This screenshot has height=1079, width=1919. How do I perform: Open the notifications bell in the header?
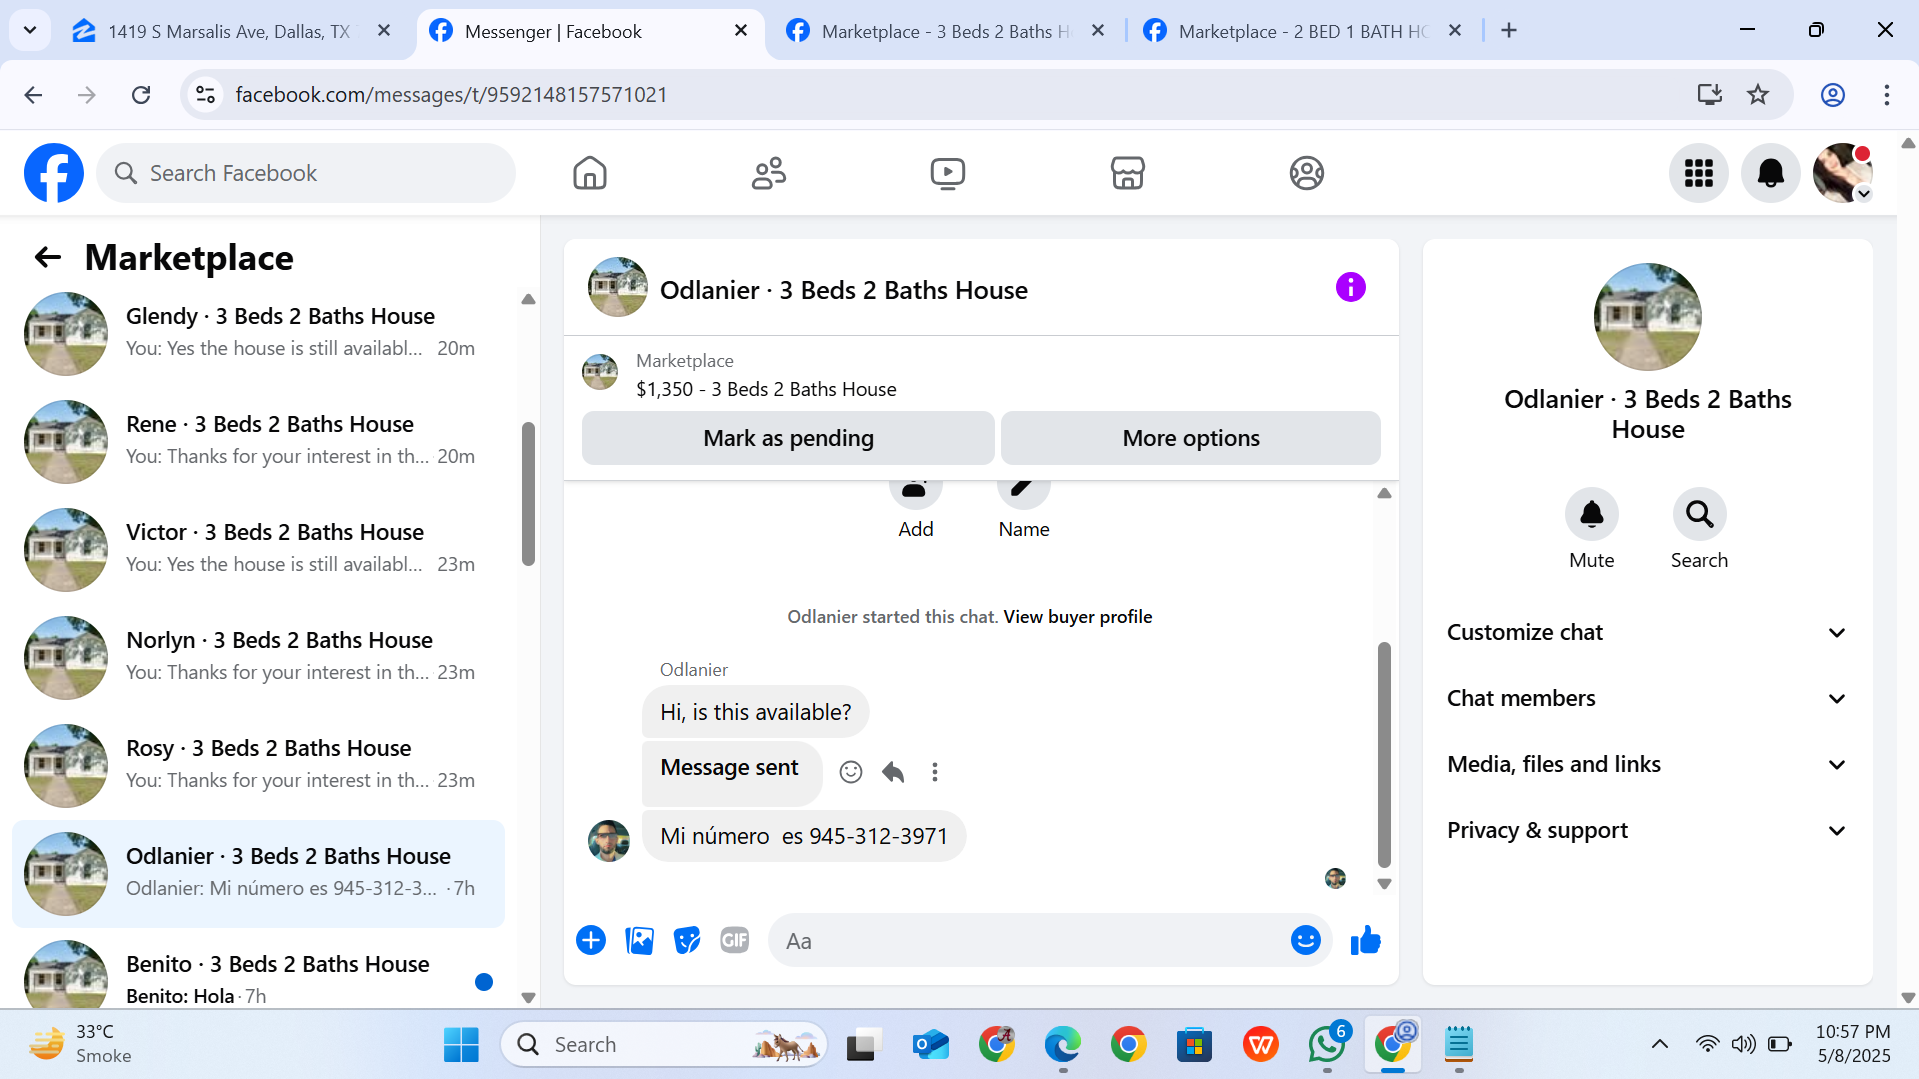click(x=1770, y=173)
